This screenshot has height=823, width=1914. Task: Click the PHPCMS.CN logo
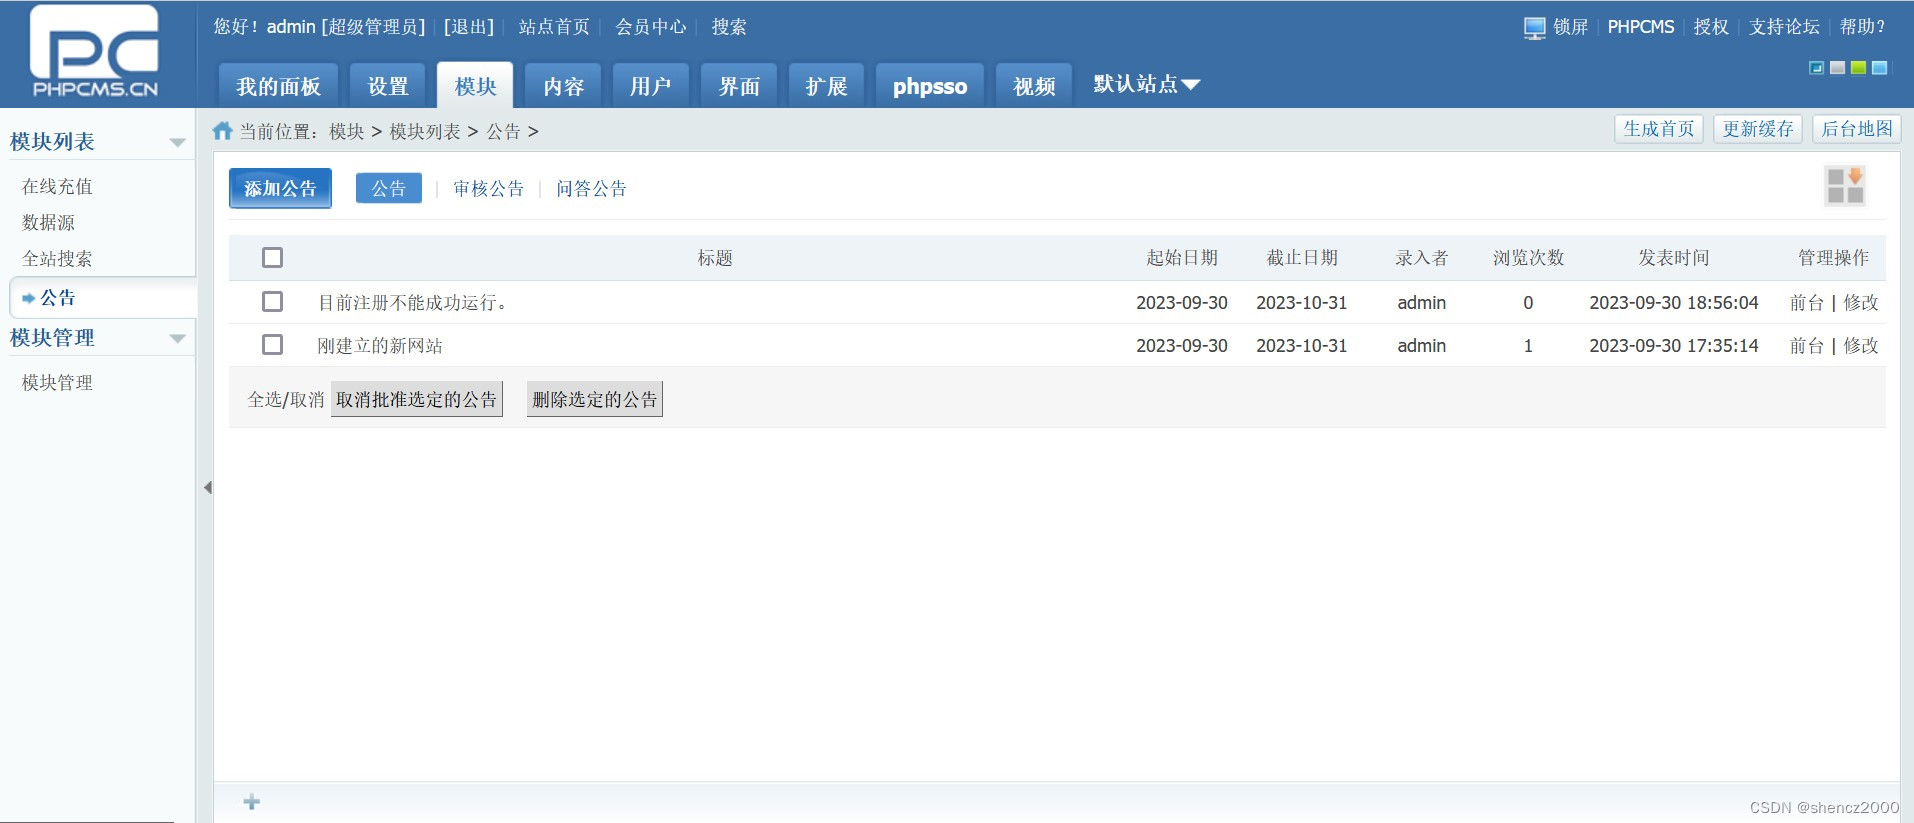[94, 51]
